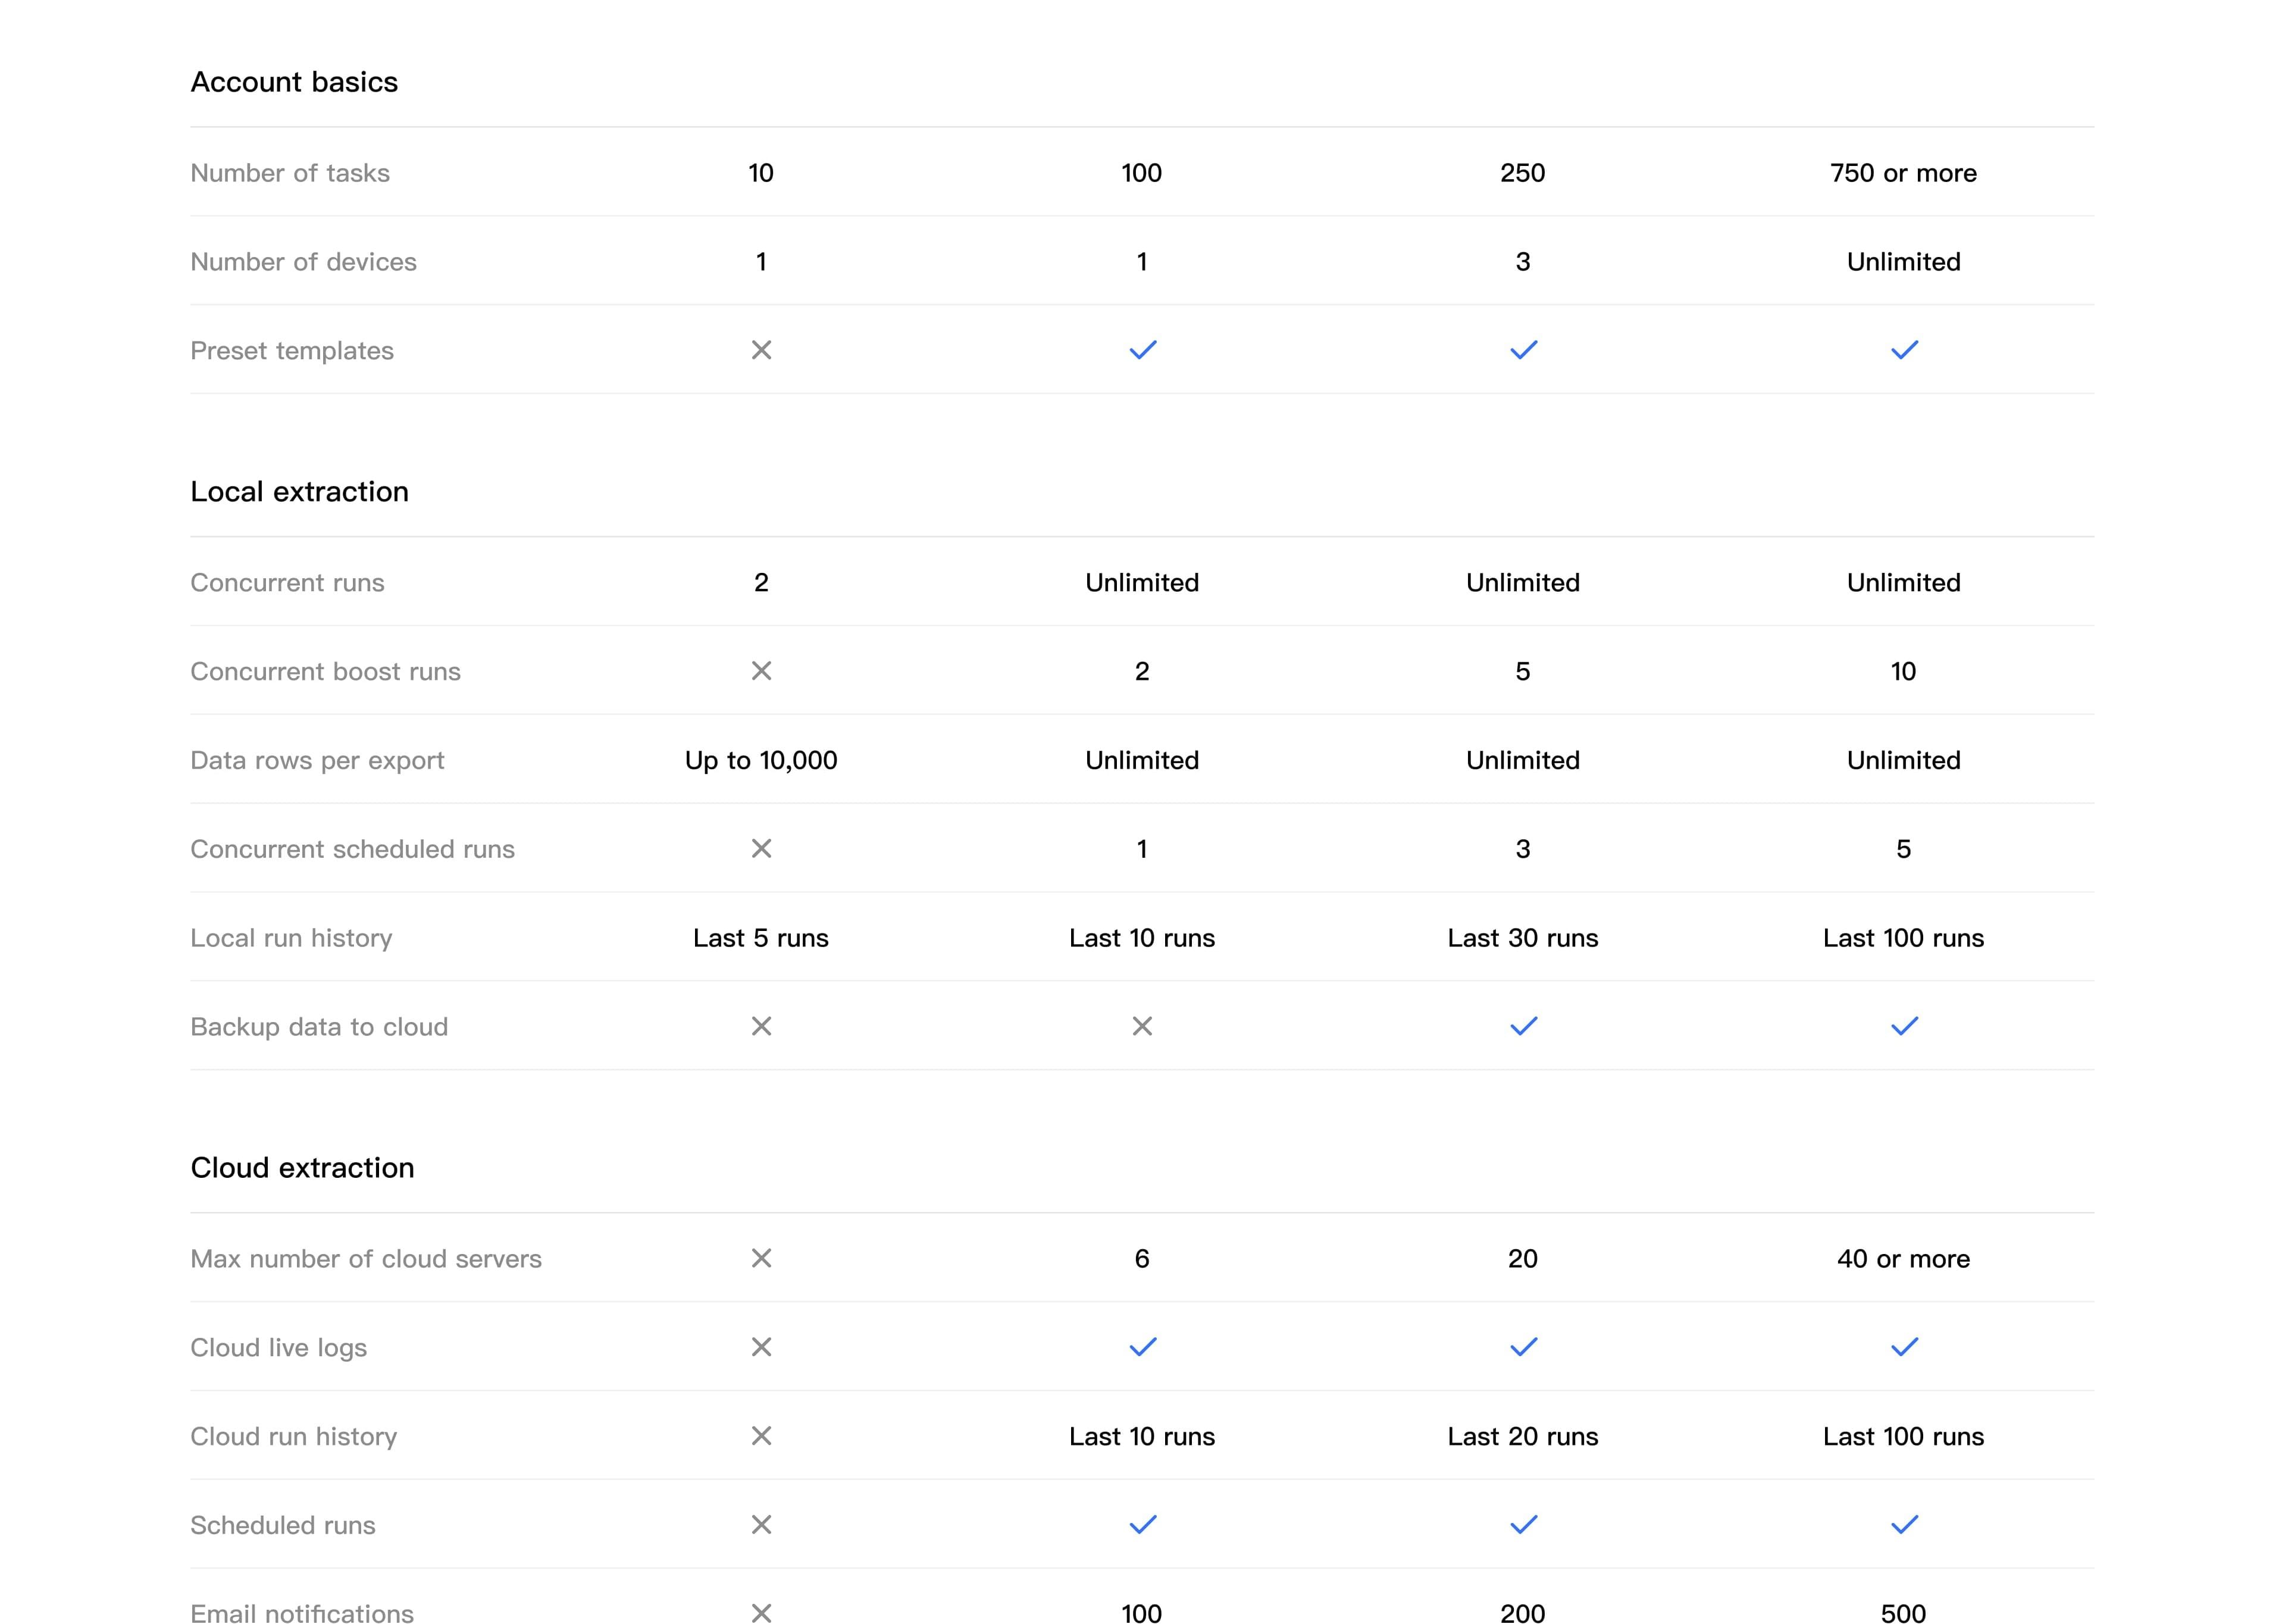Viewport: 2285px width, 1624px height.
Task: Click the X icon in Max number of cloud servers row
Action: (x=761, y=1258)
